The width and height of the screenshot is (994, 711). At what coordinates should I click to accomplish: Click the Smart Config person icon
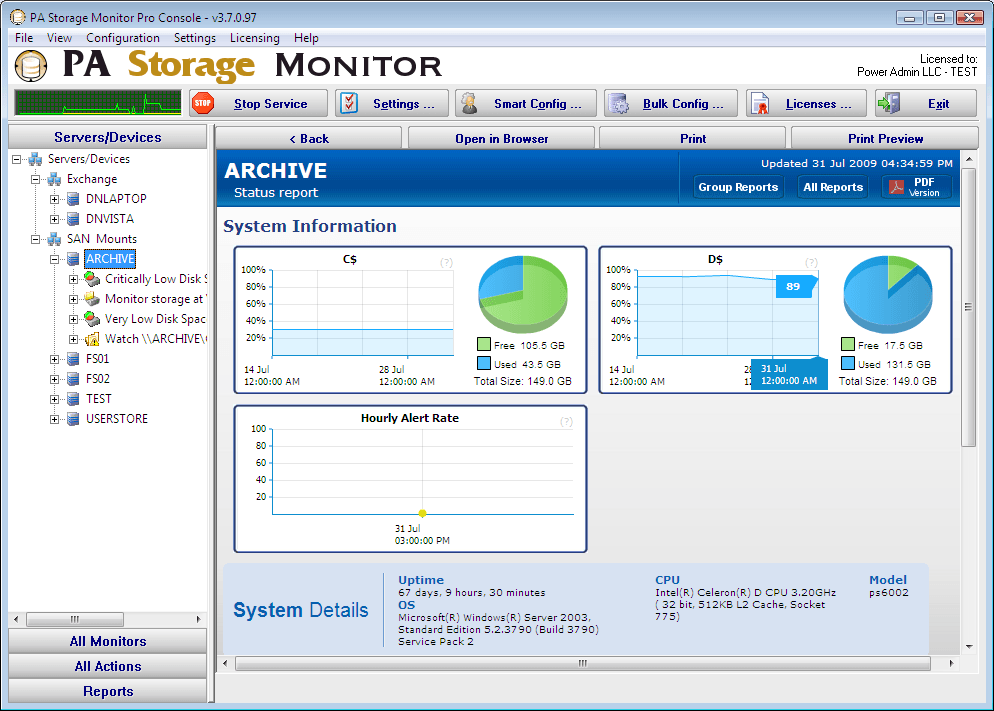(468, 103)
